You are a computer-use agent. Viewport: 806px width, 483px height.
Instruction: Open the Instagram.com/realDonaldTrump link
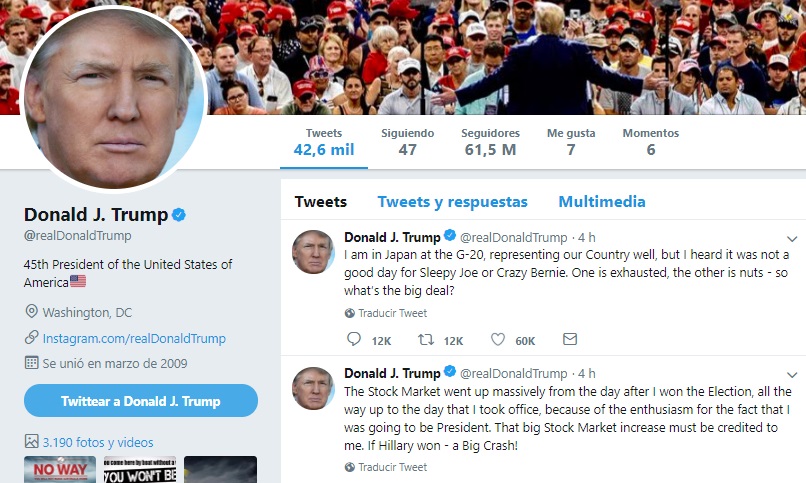tap(134, 338)
